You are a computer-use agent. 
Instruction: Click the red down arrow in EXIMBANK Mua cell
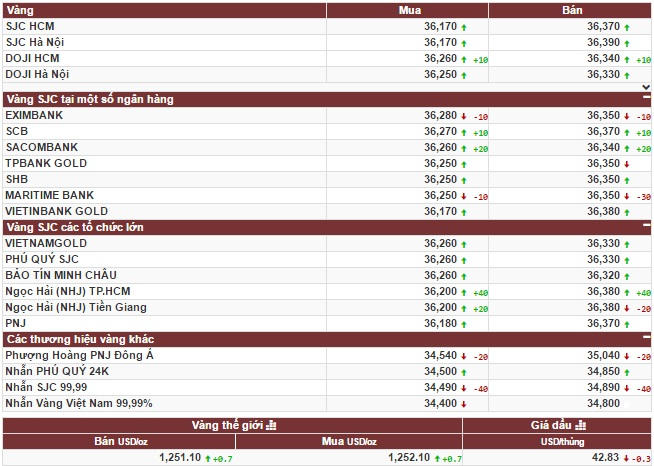click(464, 116)
